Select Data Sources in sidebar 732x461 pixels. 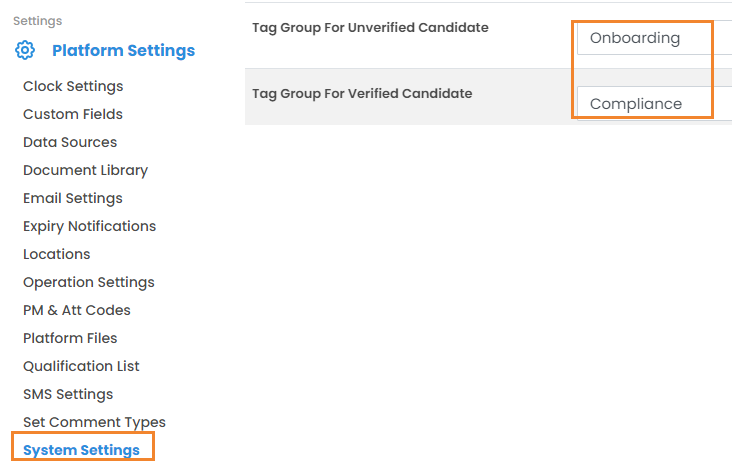pos(70,142)
